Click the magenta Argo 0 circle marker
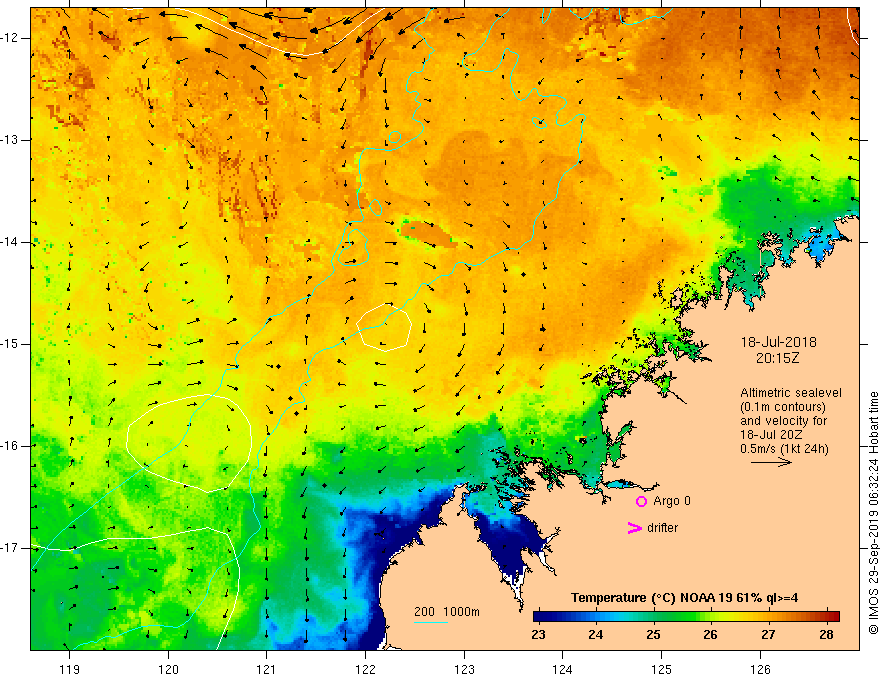The width and height of the screenshot is (880, 680). 641,501
